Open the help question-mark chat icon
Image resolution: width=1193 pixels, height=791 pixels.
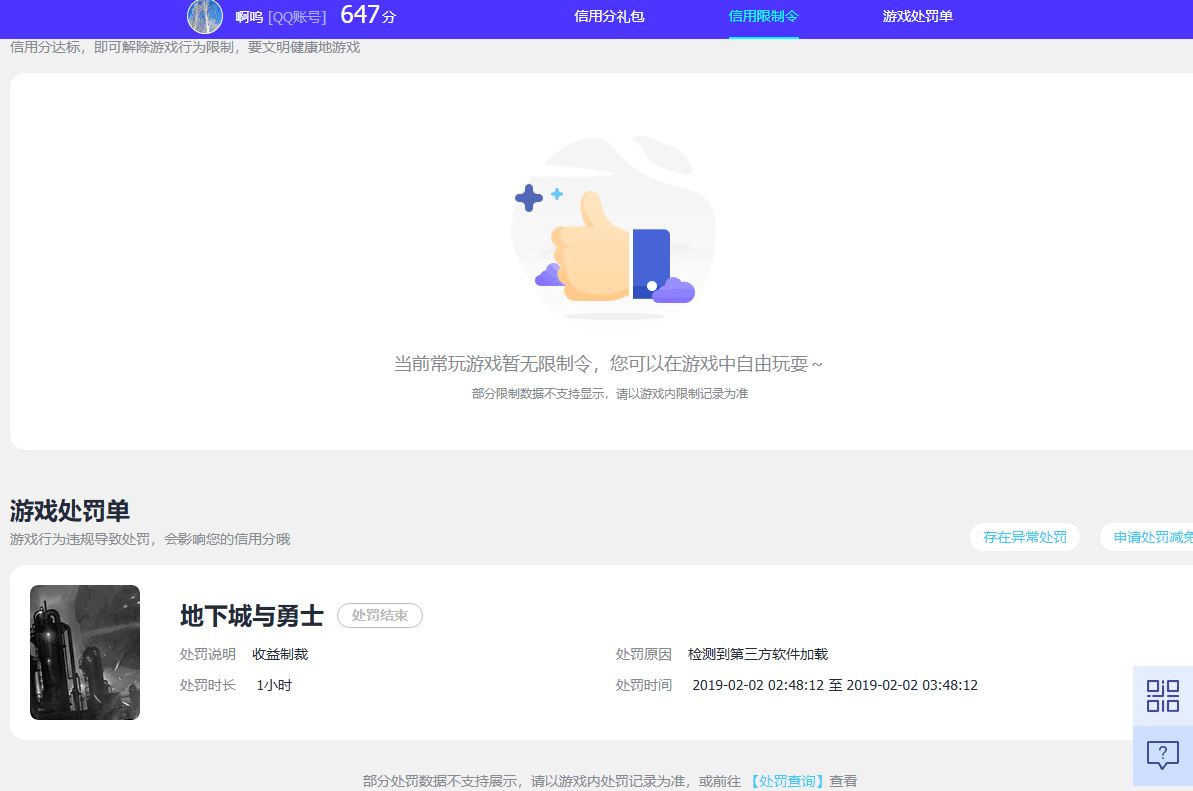coord(1162,754)
